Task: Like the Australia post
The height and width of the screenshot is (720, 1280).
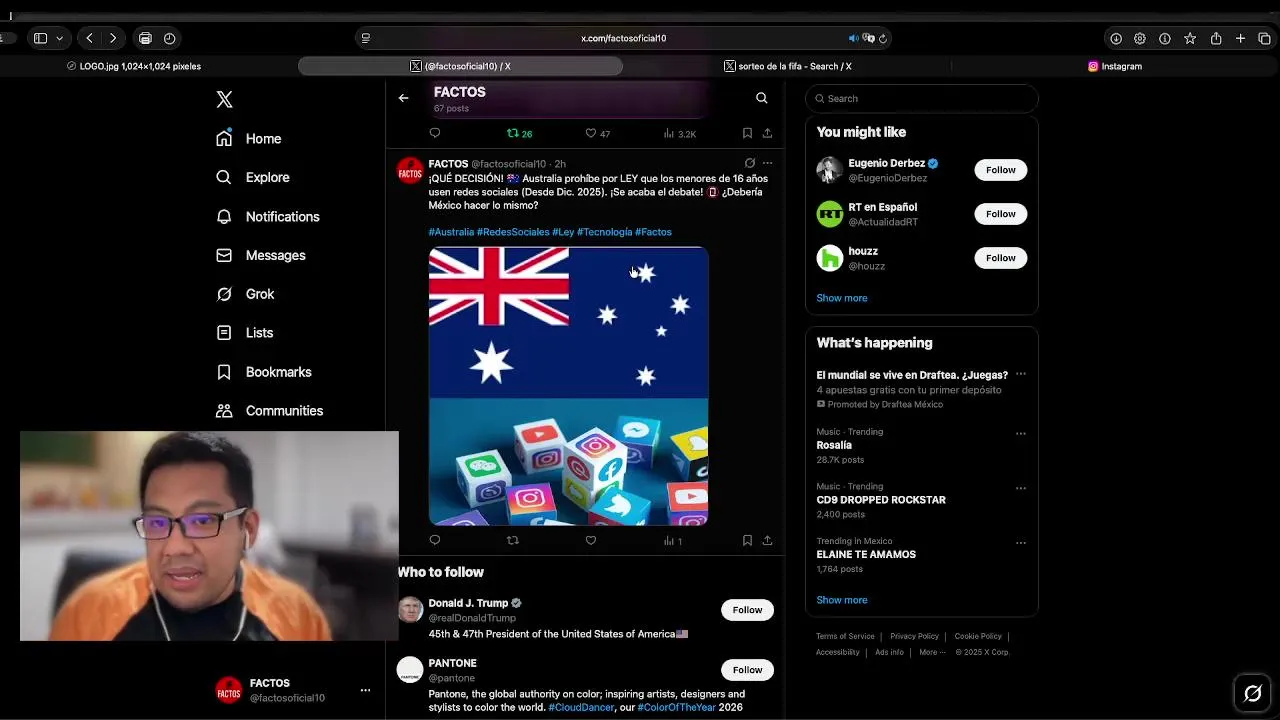Action: 591,540
